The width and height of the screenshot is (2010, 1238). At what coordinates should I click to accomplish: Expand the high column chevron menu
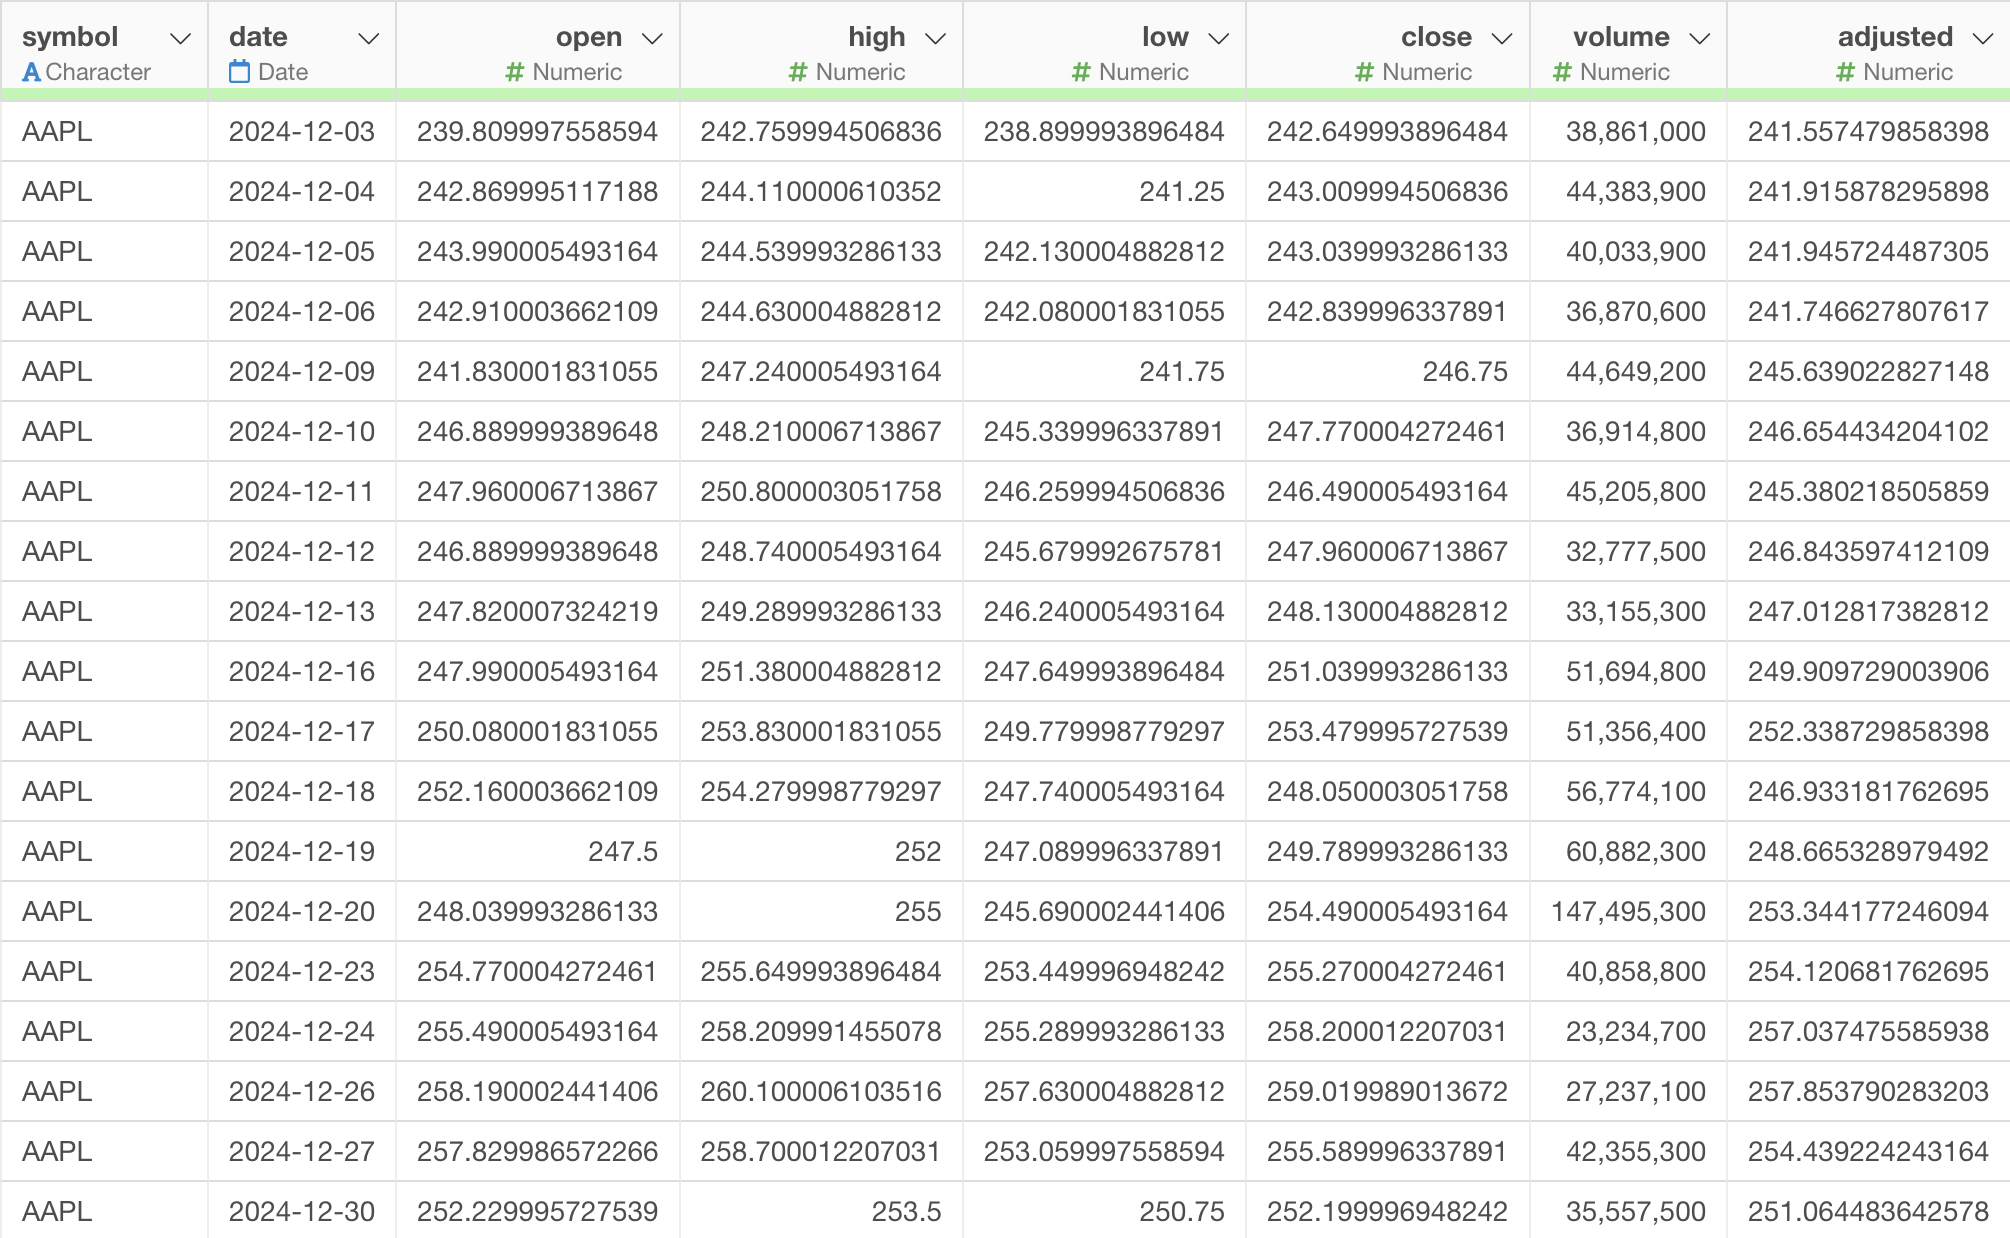935,39
